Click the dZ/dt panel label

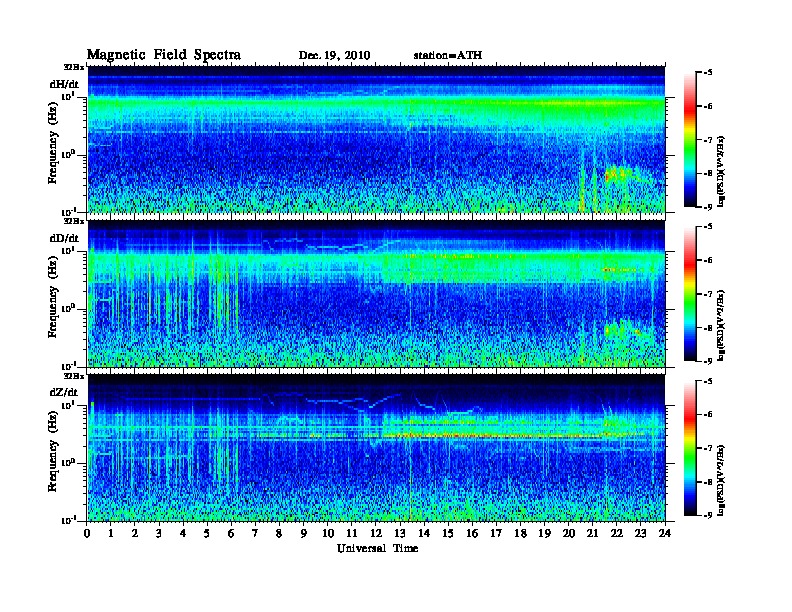[x=64, y=392]
